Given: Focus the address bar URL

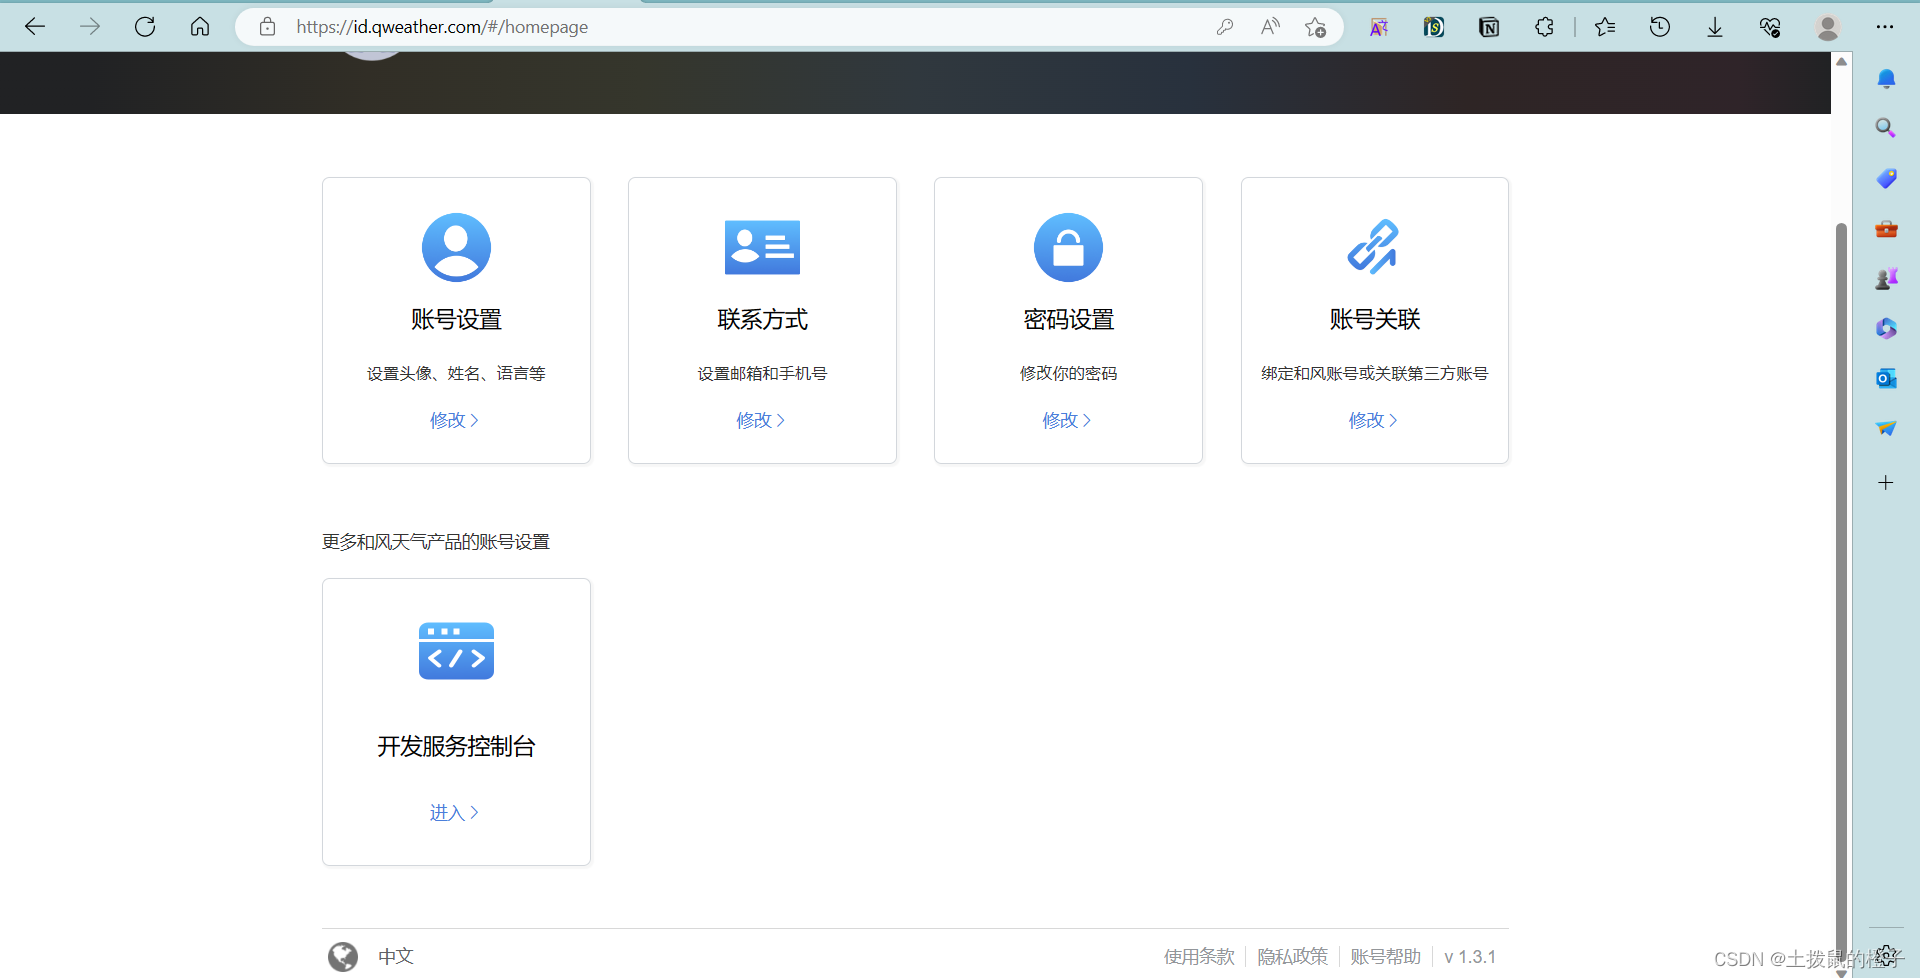Looking at the screenshot, I should (x=442, y=27).
